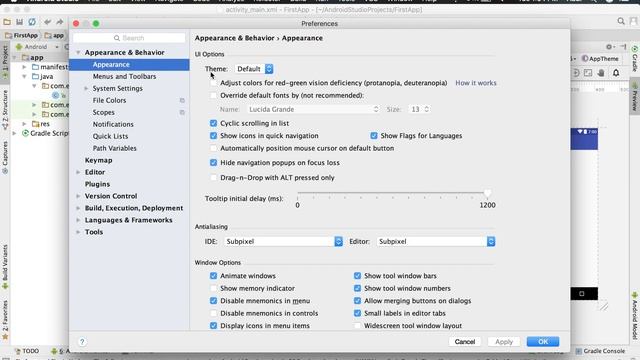640x360 pixels.
Task: Toggle Widescreen tool window layout
Action: [x=358, y=326]
